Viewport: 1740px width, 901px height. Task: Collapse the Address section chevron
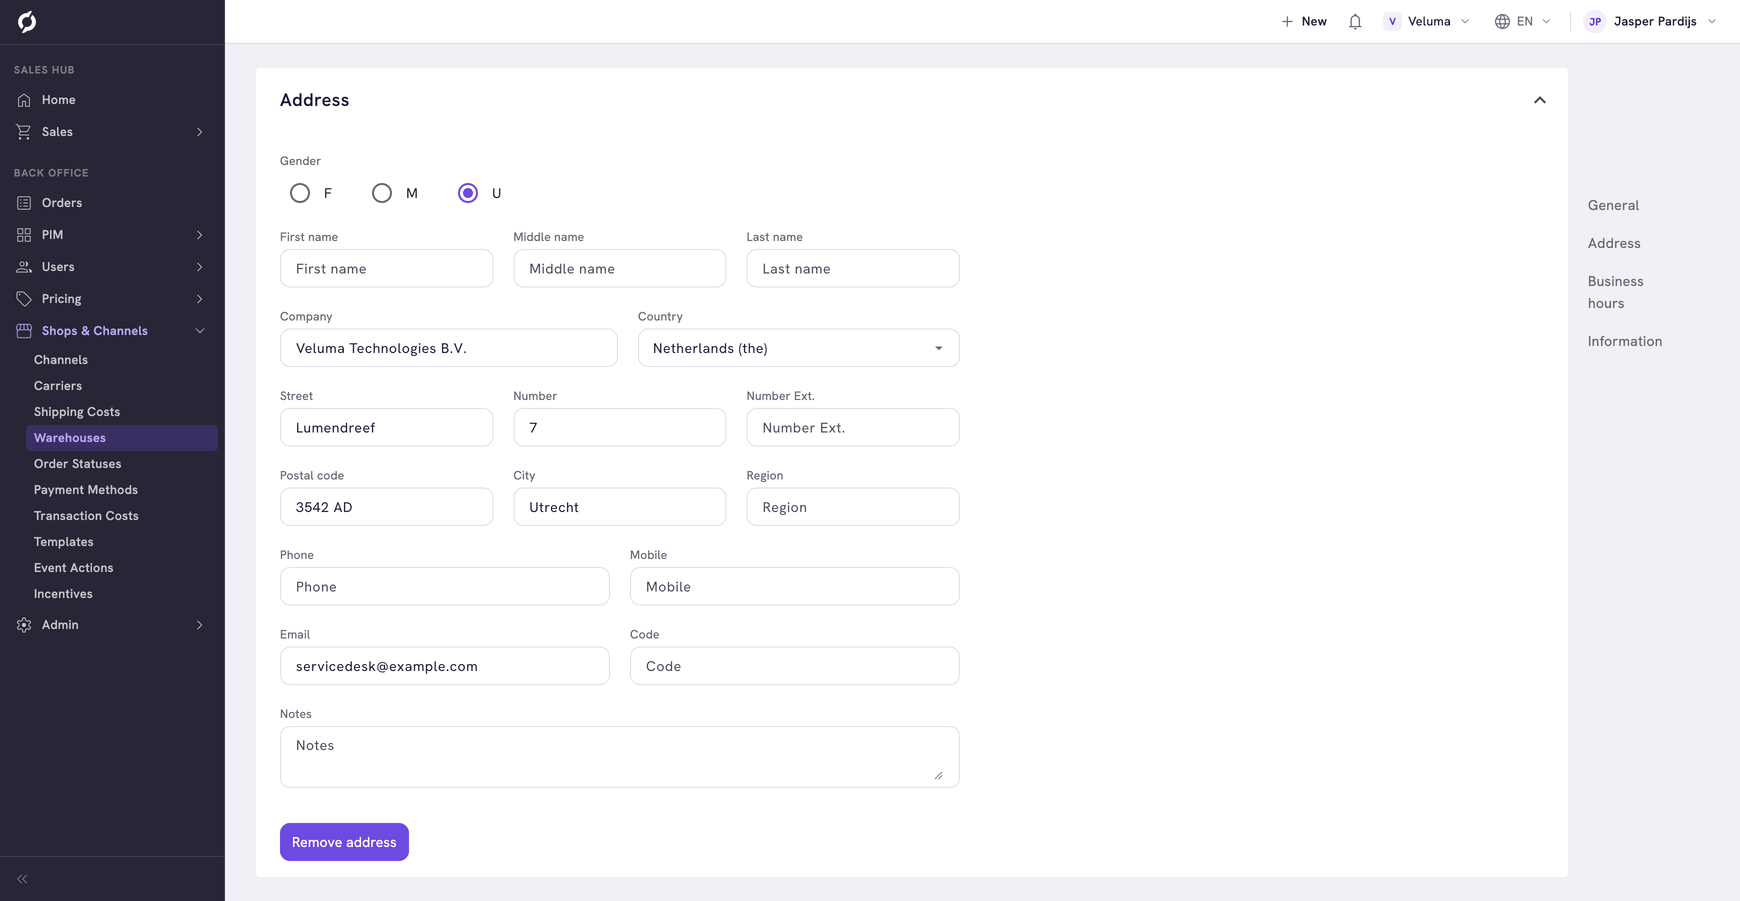pos(1540,100)
